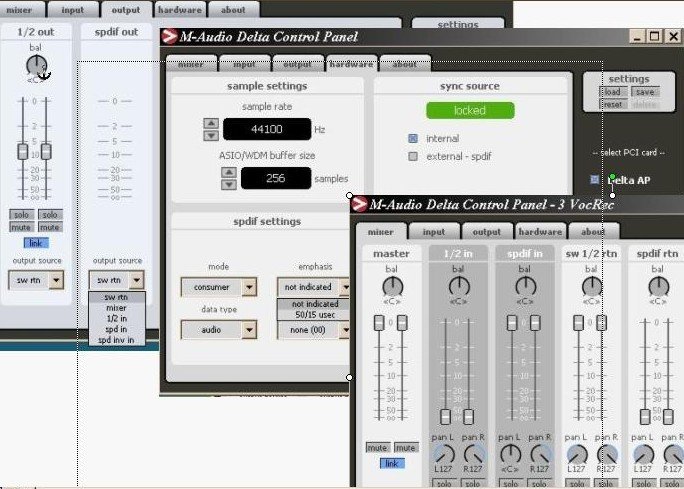This screenshot has width=684, height=489.
Task: Click the M-Audio logo in Delta Control Panel title
Action: 169,37
